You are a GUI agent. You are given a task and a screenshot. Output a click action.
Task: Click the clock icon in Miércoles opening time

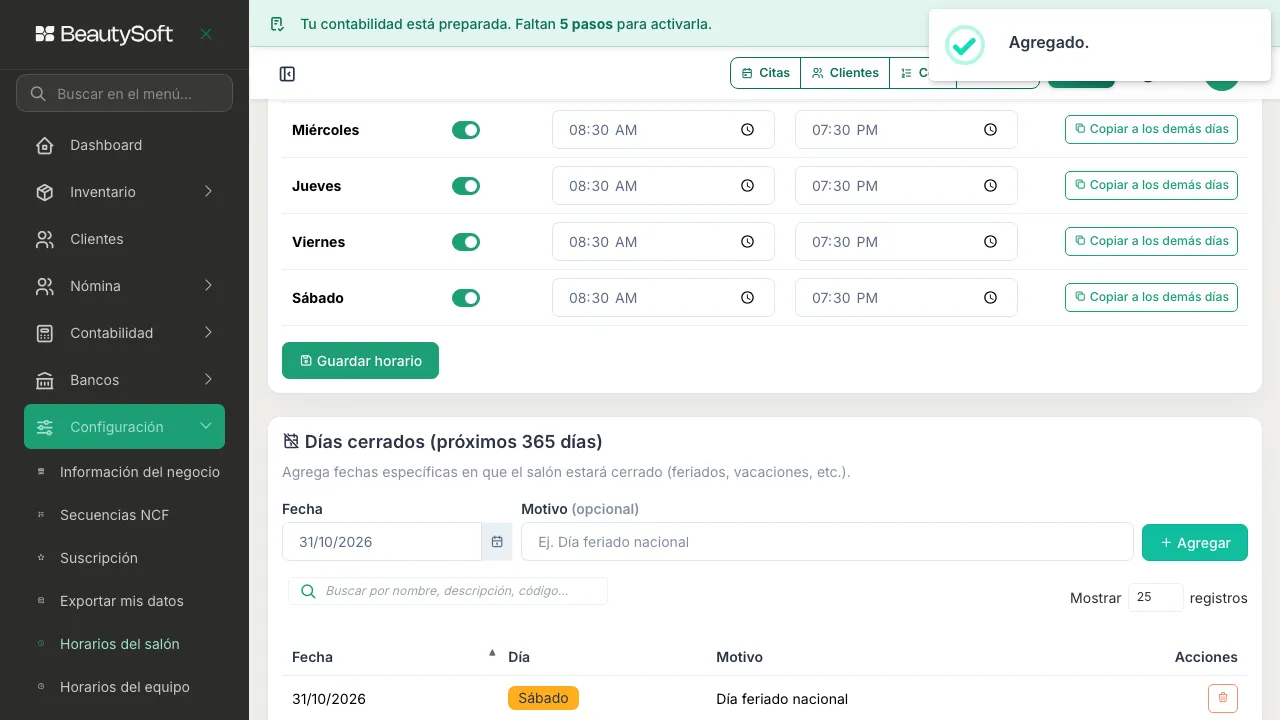tap(747, 130)
